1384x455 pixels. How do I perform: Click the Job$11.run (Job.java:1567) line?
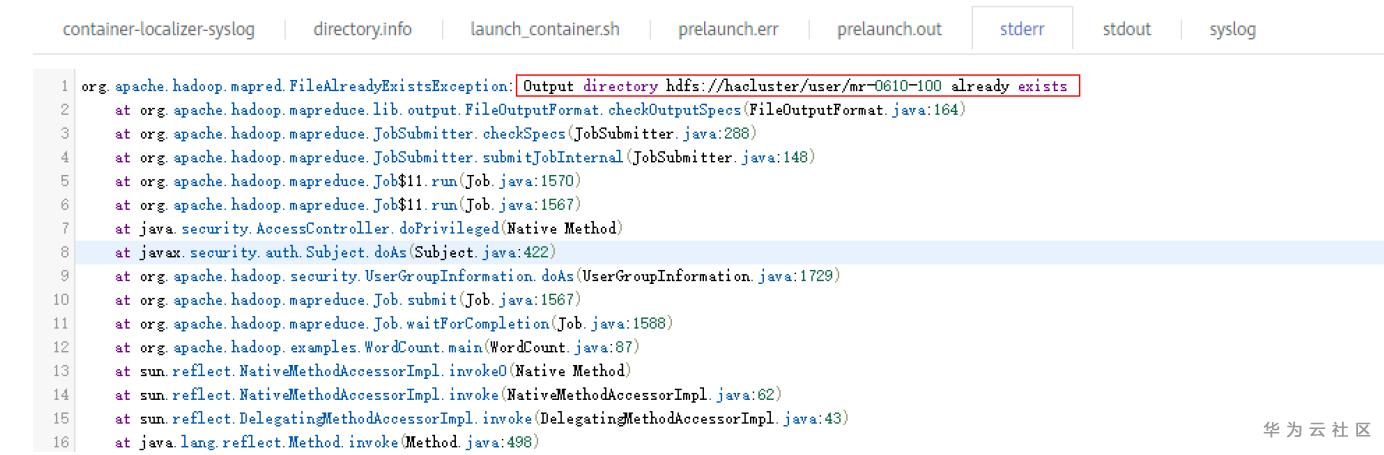(348, 204)
